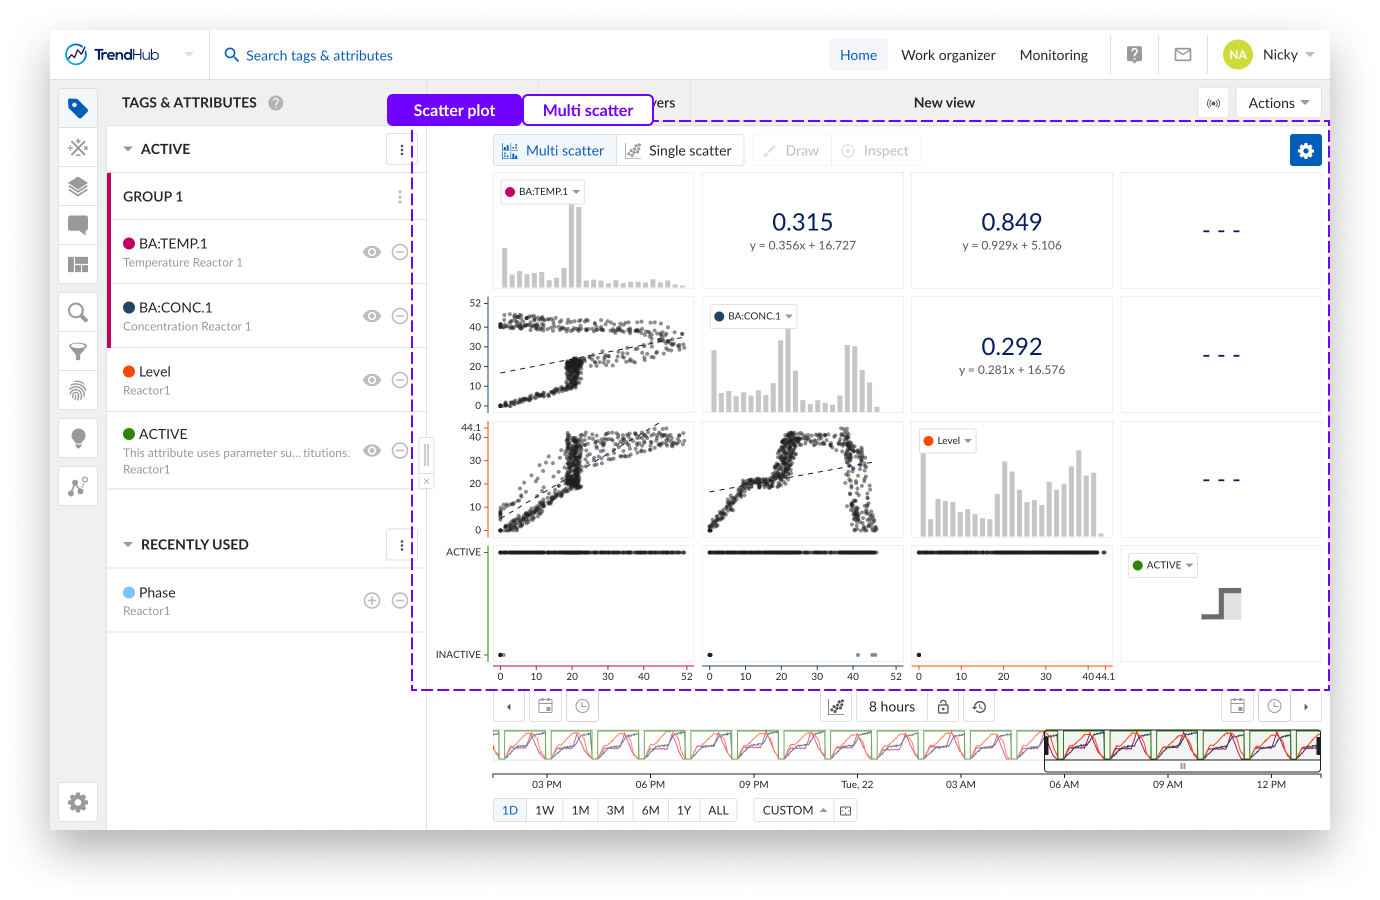
Task: Open the Actions dropdown
Action: coord(1278,103)
